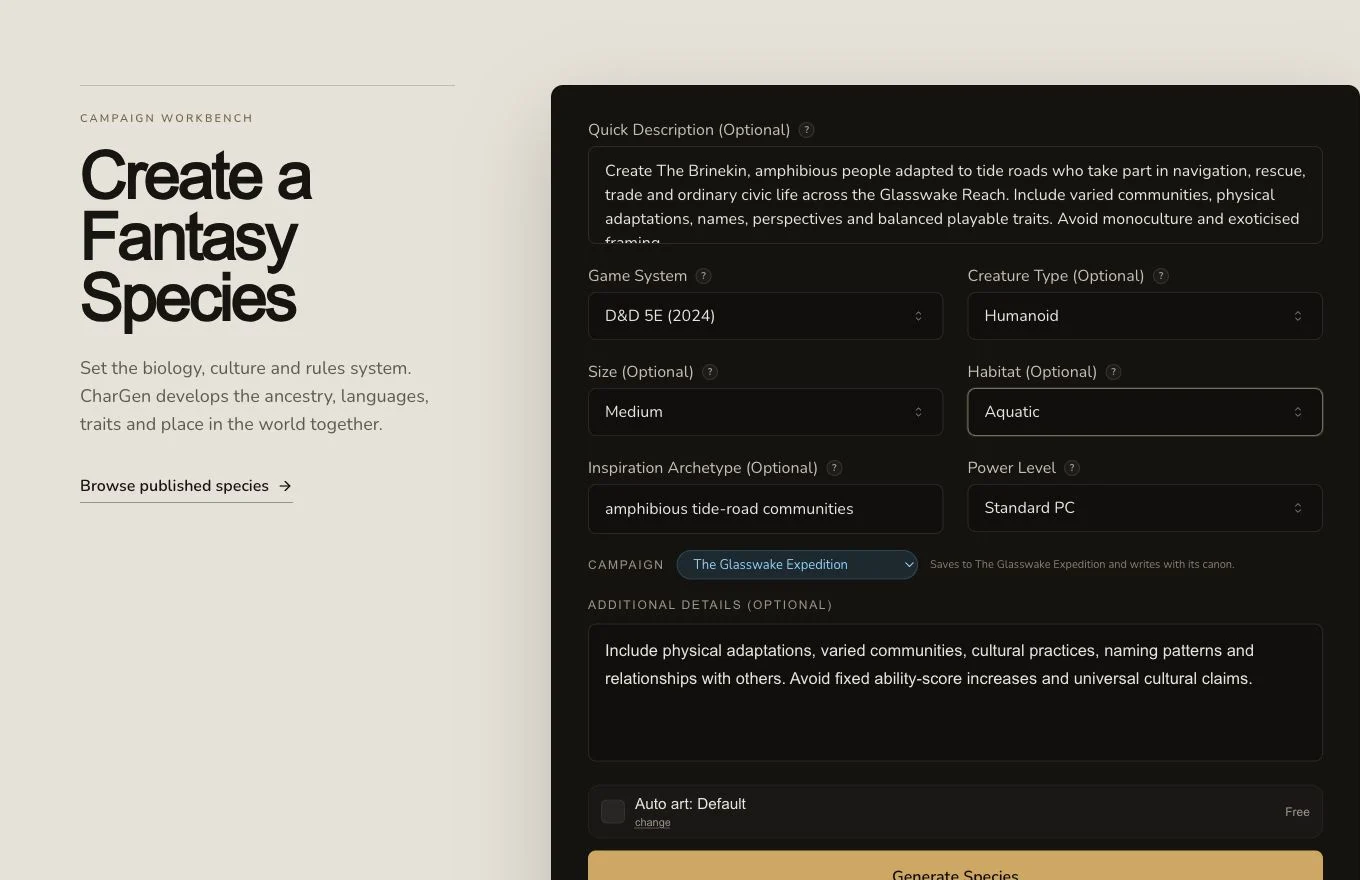The image size is (1360, 880).
Task: Click into the Additional Details text area
Action: (955, 693)
